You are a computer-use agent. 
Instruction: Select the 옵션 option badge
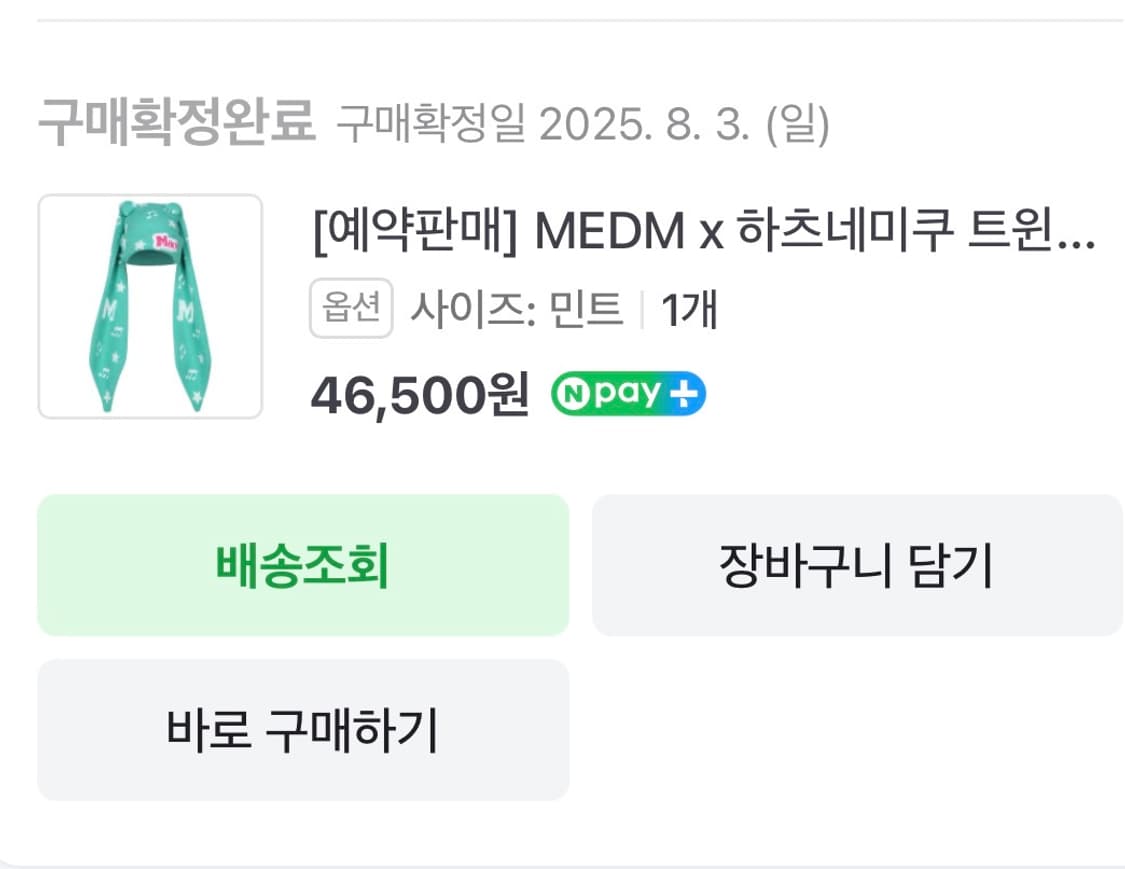click(x=351, y=308)
